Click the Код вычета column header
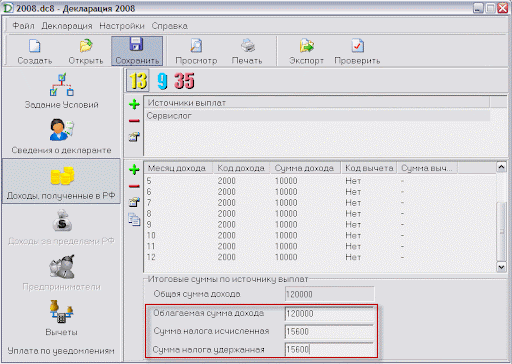Viewport: 512px width, 364px height. click(x=369, y=168)
